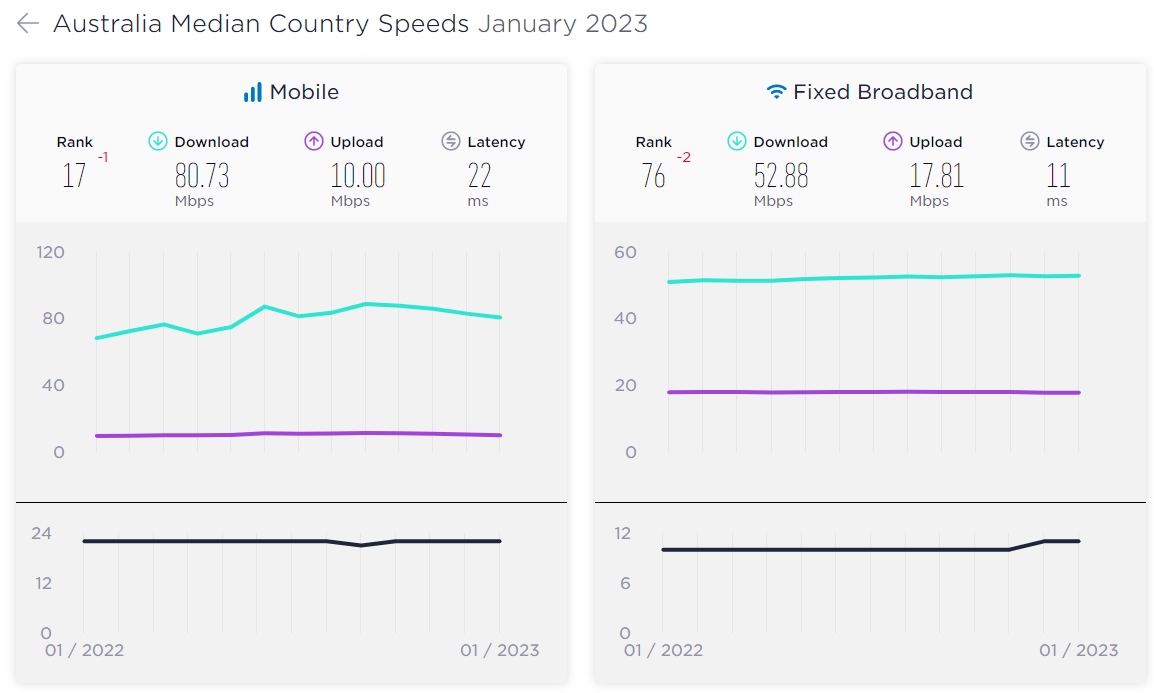The width and height of the screenshot is (1154, 693).
Task: Select the Fixed Broadband panel heading
Action: coord(882,92)
